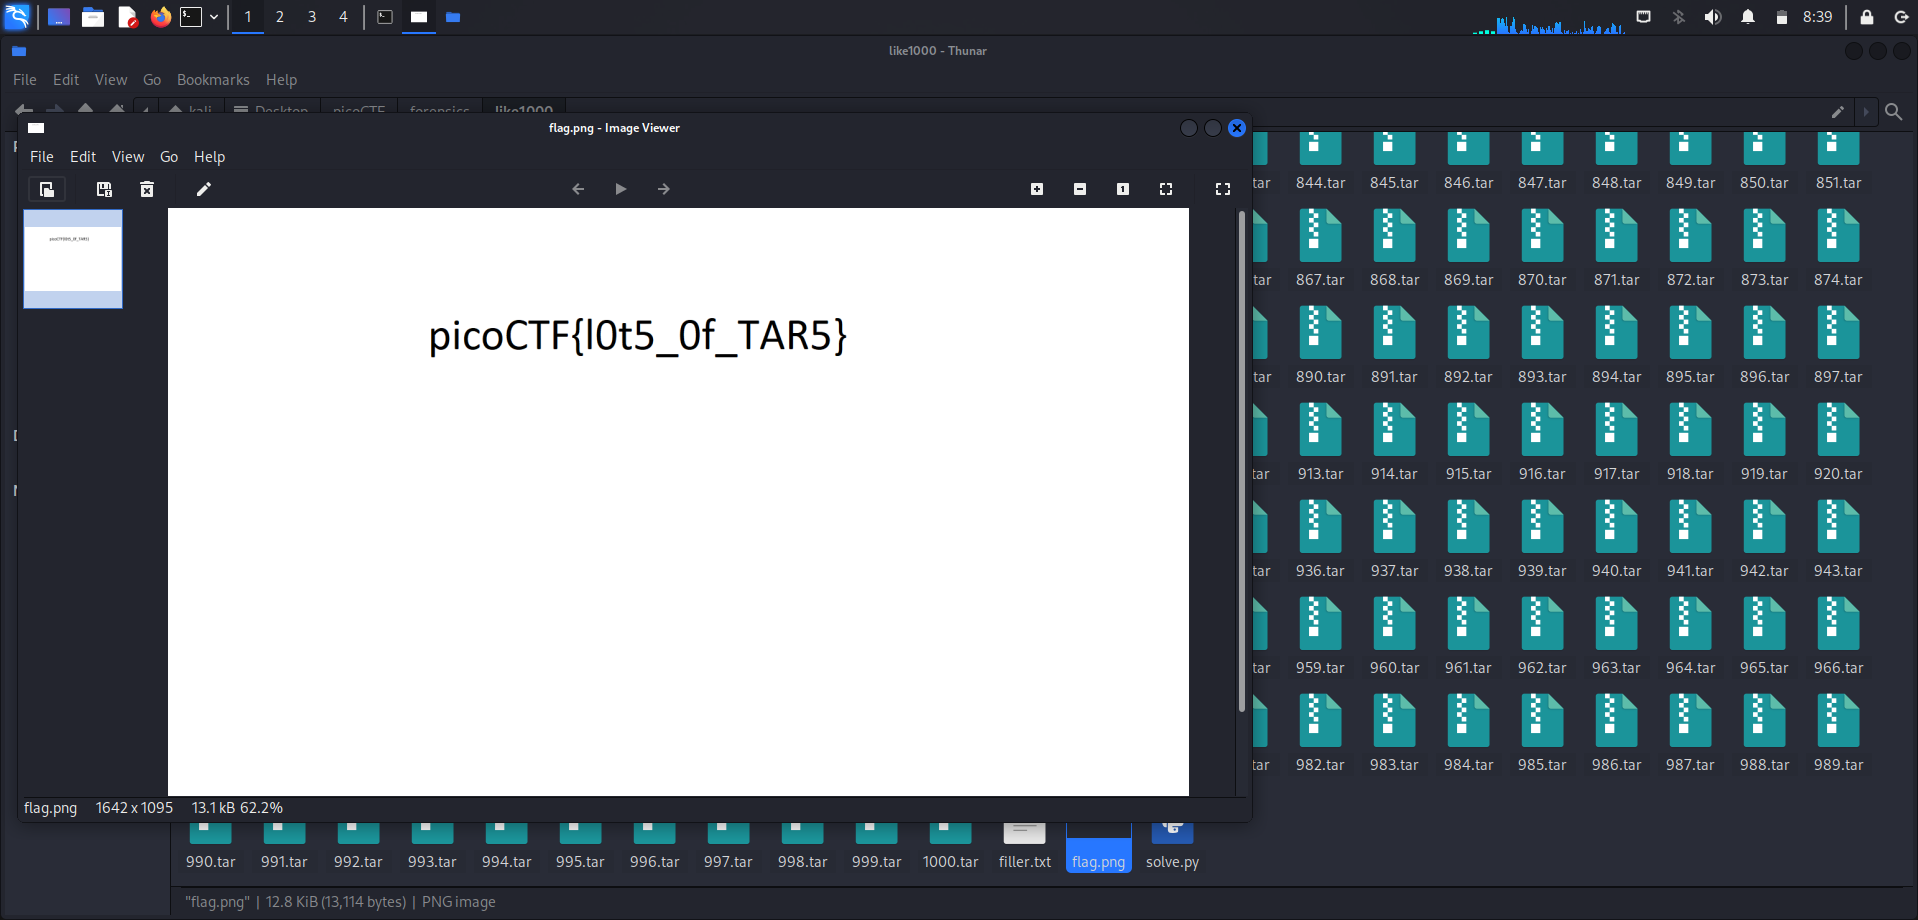This screenshot has width=1918, height=920.
Task: Select the flag.png thumbnail in sidebar
Action: tap(73, 258)
